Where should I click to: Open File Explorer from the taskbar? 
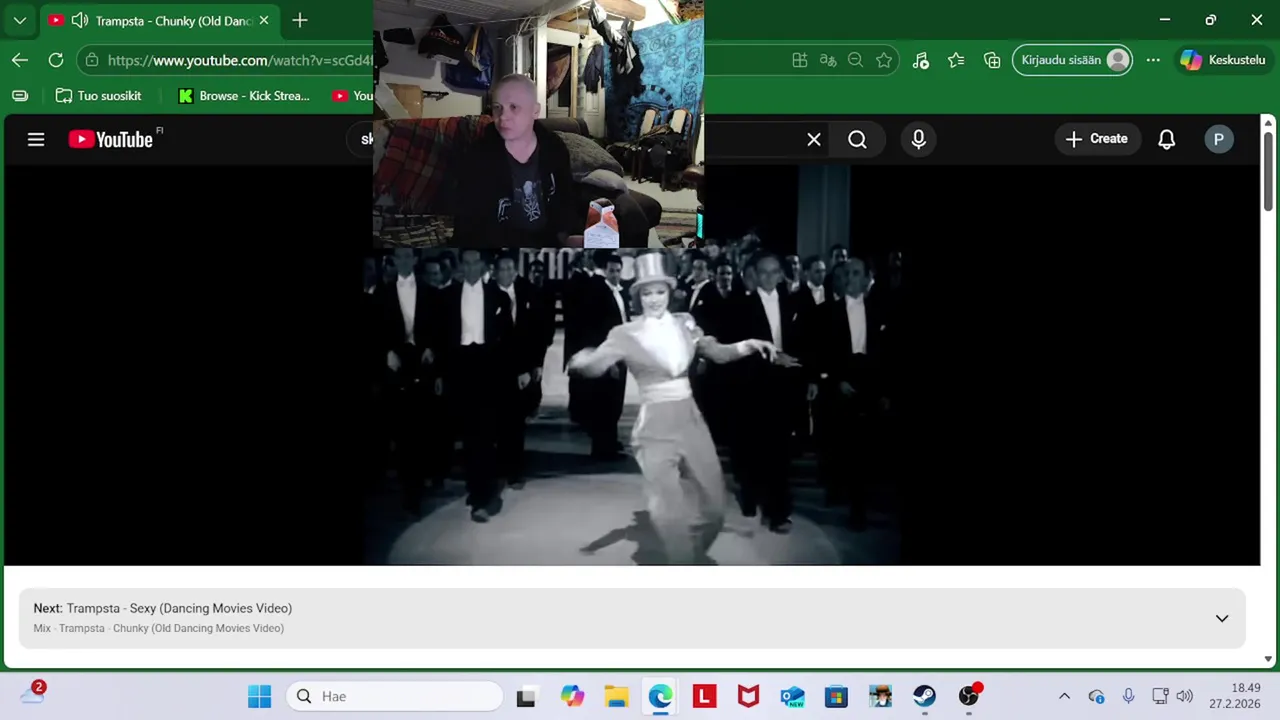(616, 696)
